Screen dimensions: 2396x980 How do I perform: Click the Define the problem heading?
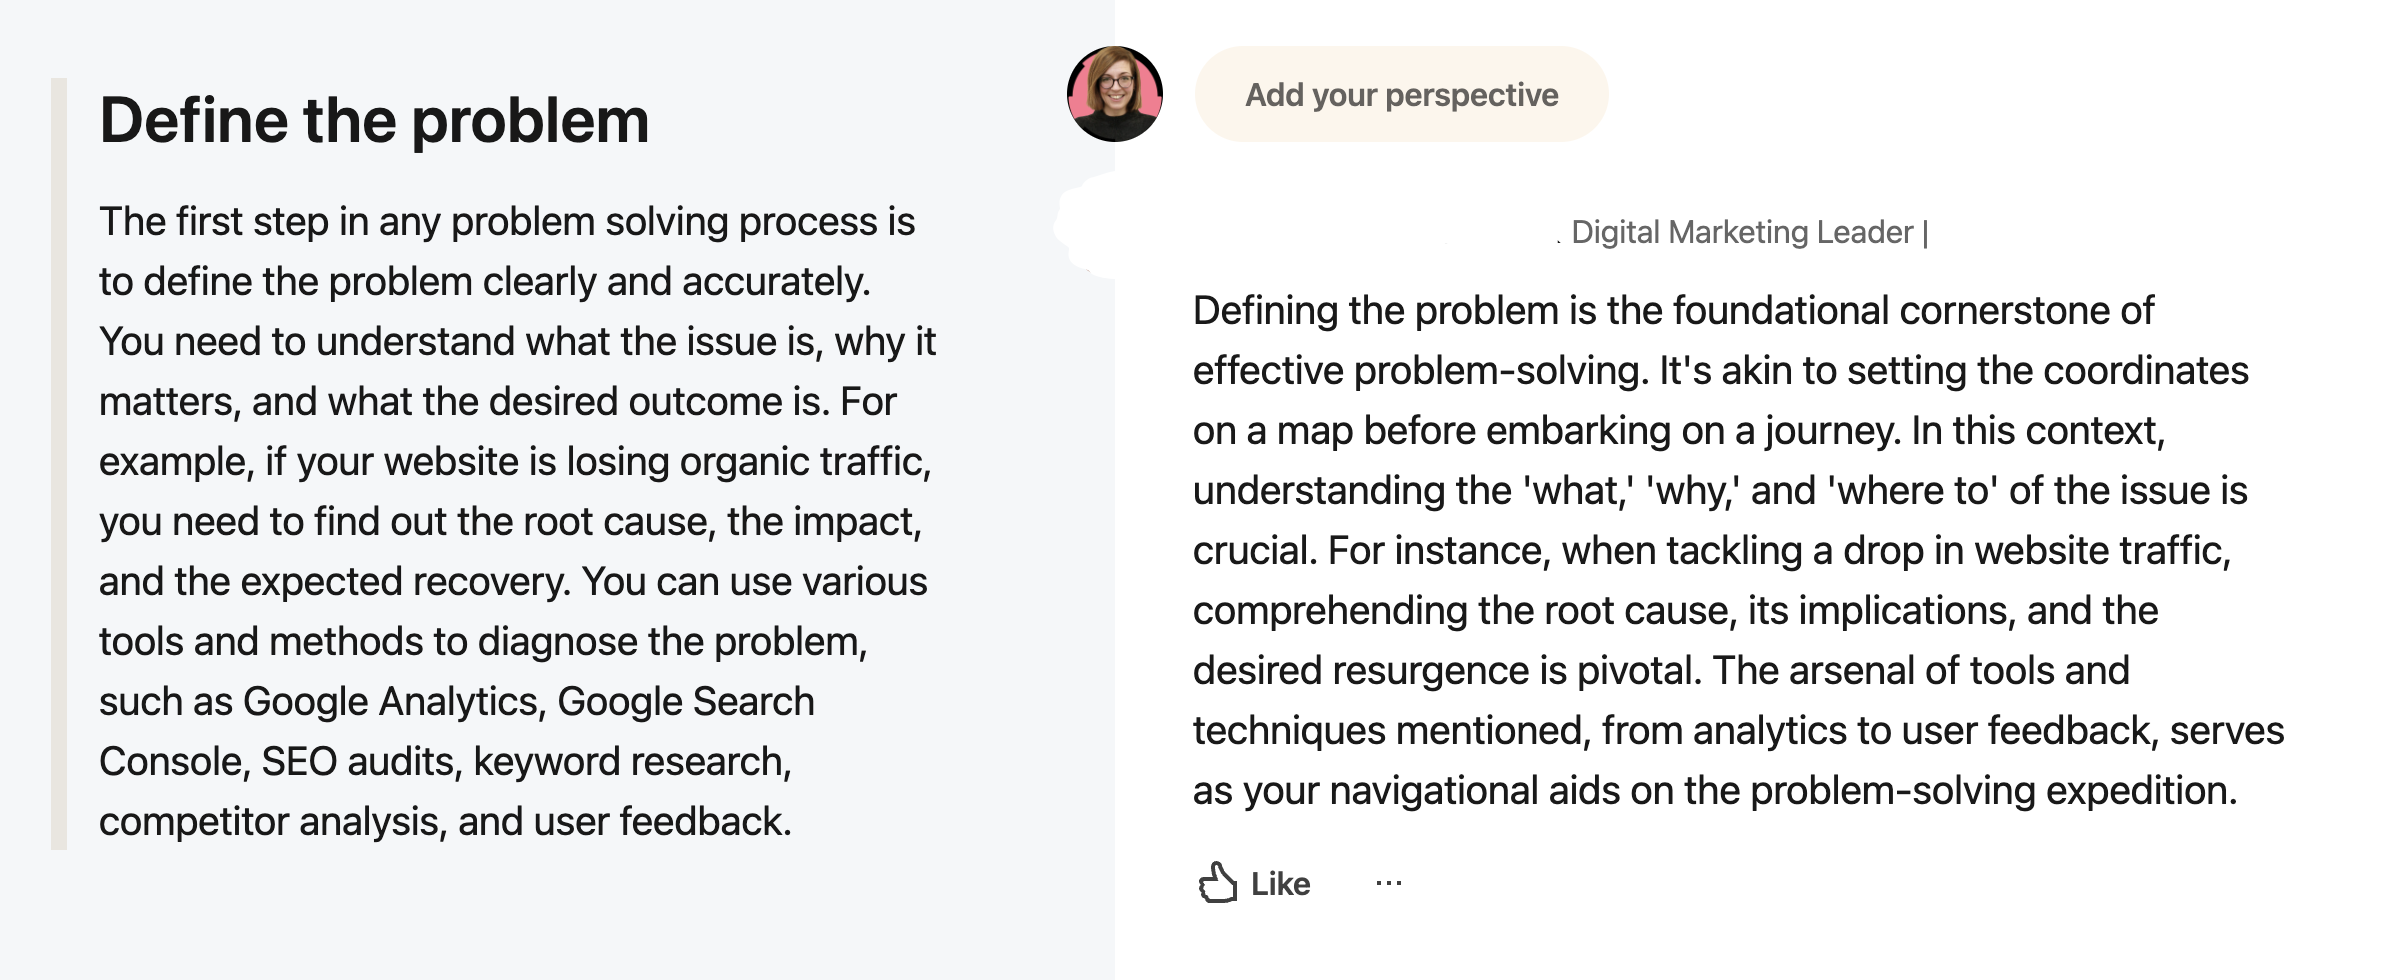pos(375,121)
